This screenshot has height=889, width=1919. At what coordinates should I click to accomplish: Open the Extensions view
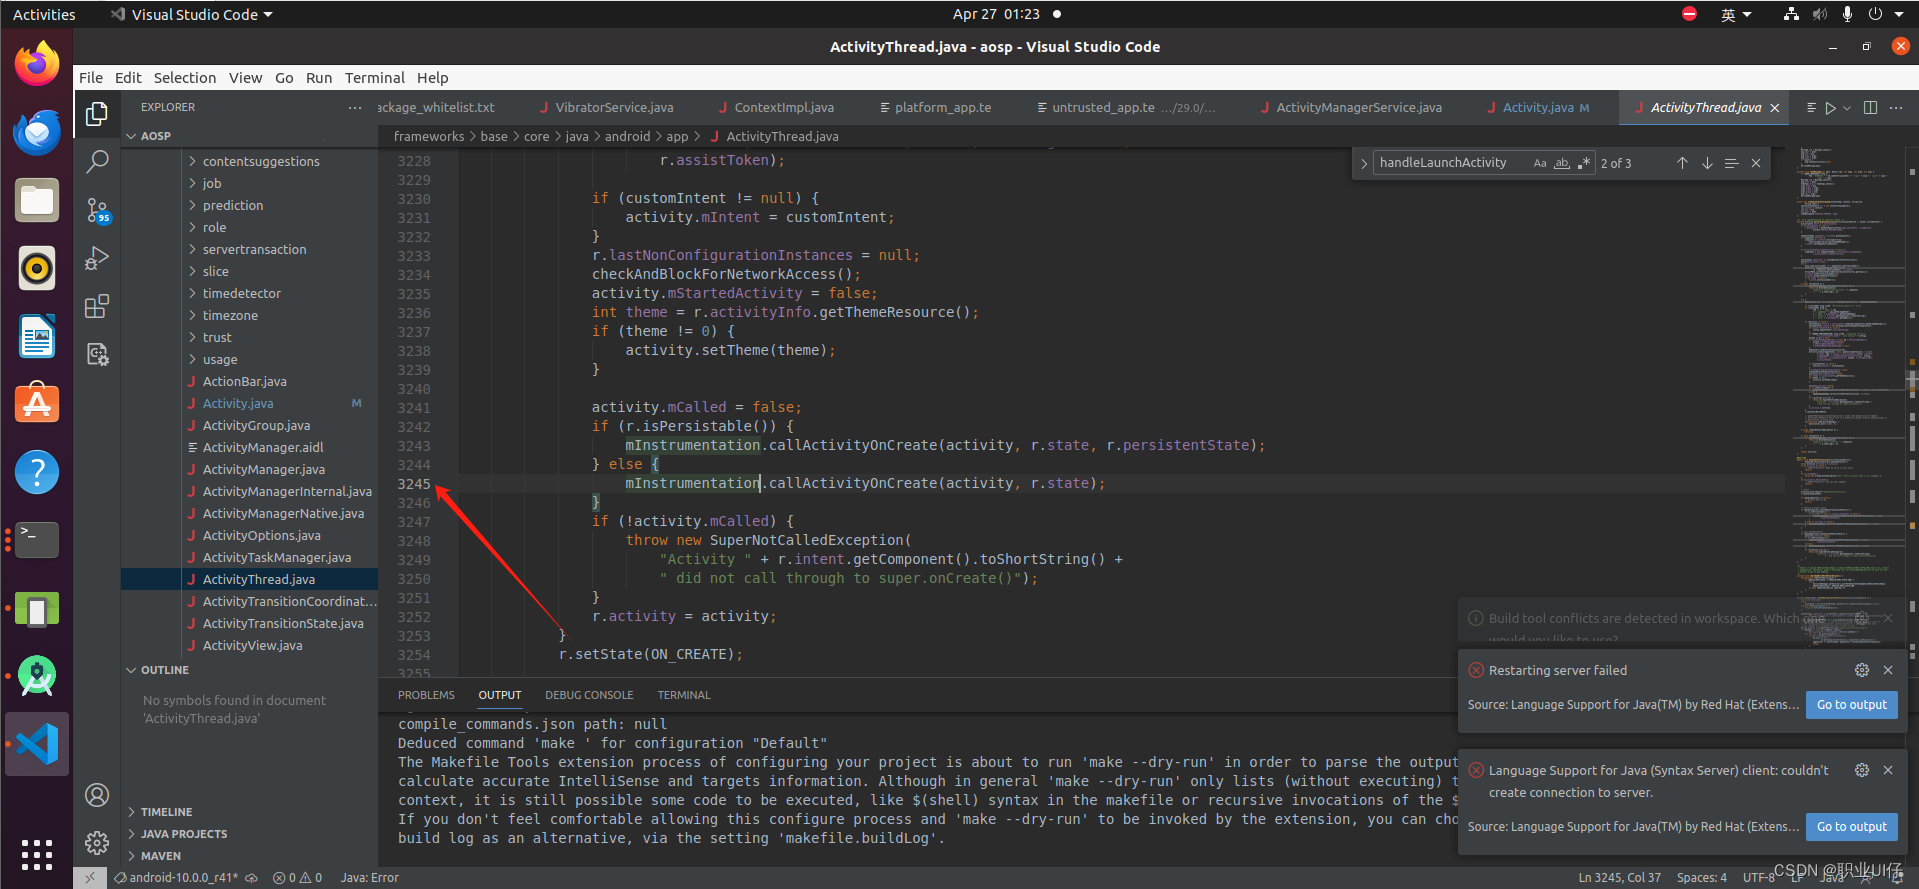[x=97, y=306]
